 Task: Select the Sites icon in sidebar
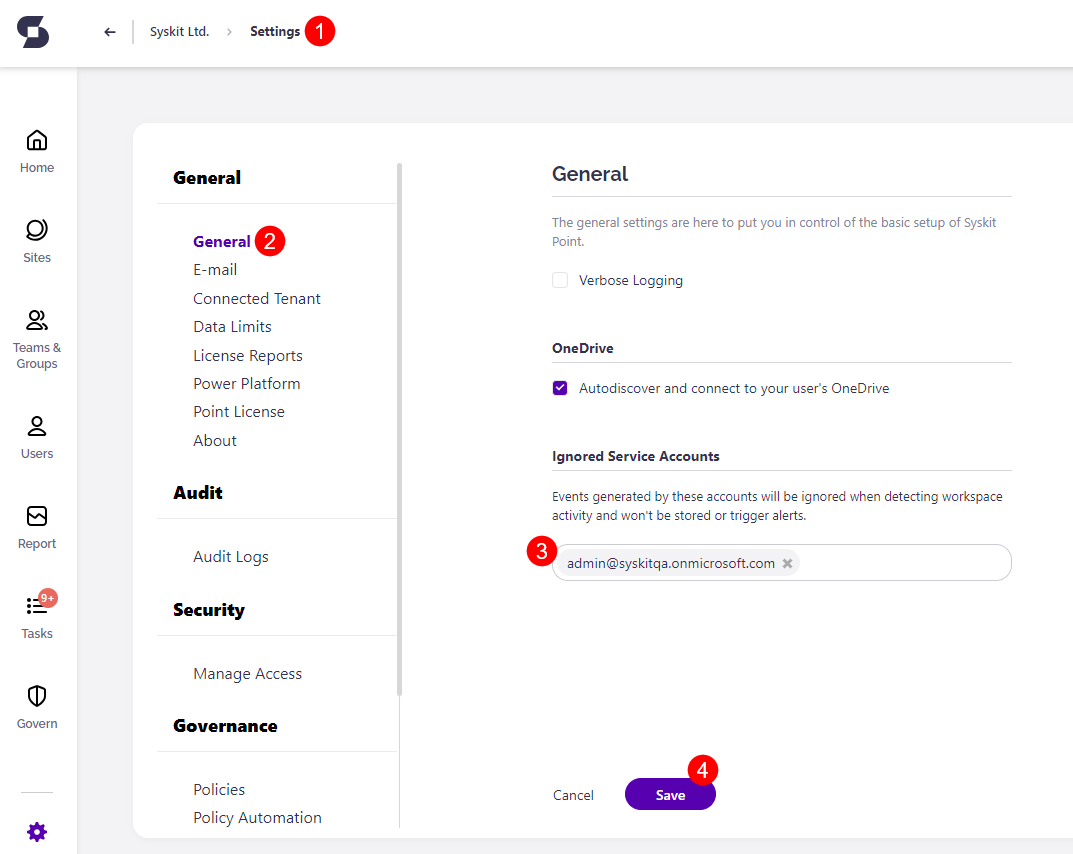pos(36,240)
